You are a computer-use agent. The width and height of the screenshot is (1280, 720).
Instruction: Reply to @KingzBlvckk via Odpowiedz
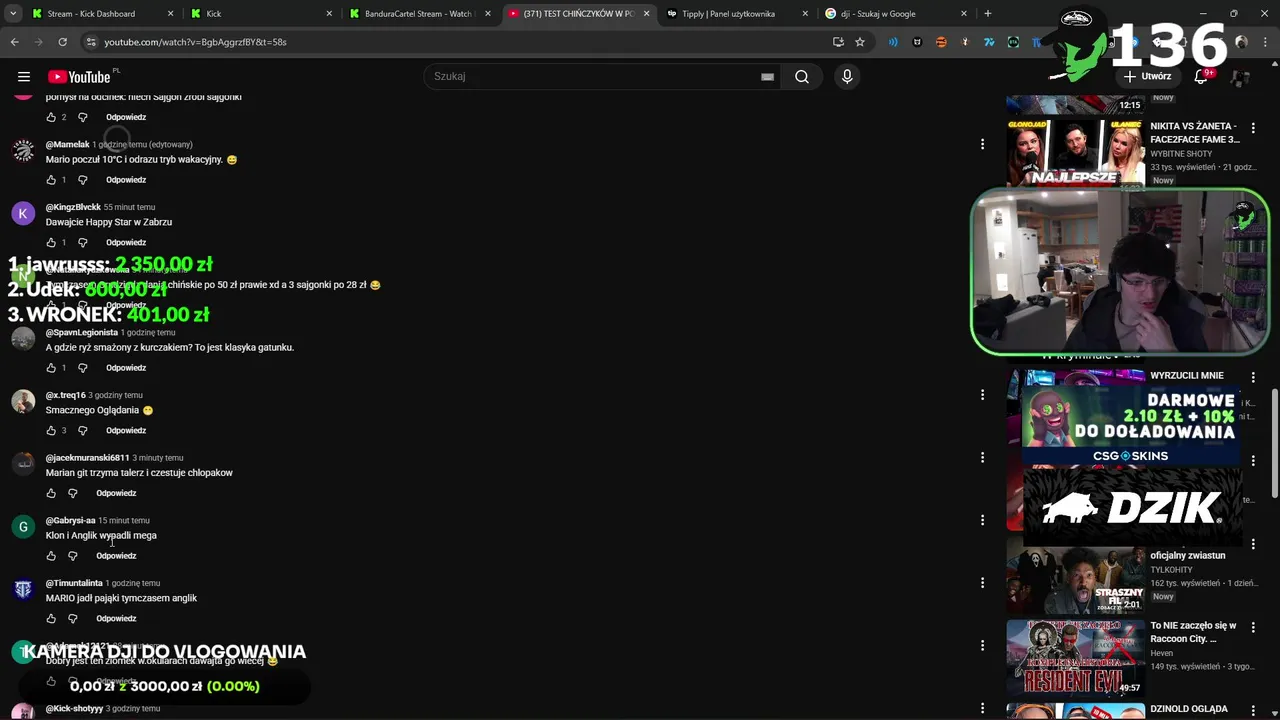click(126, 243)
